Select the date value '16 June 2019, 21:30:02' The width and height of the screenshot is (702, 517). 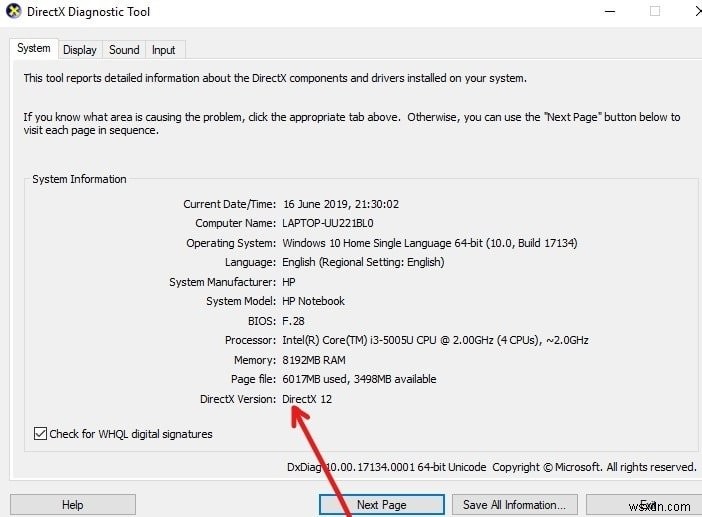[x=341, y=204]
